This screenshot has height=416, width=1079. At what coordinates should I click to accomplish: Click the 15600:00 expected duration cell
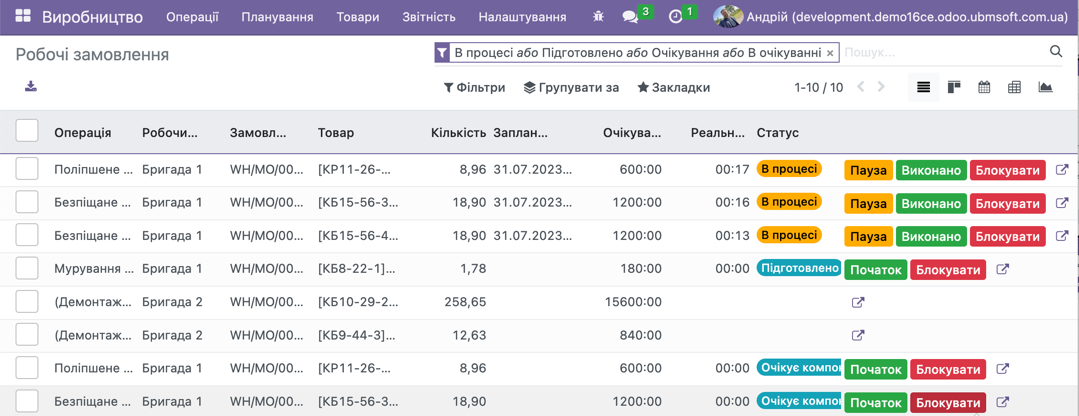633,301
